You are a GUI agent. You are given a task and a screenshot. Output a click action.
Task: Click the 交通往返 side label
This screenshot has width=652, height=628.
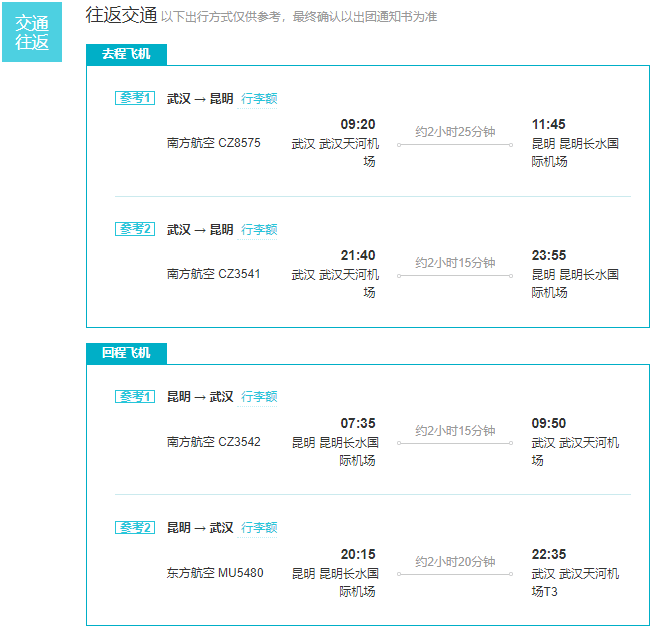(x=32, y=32)
